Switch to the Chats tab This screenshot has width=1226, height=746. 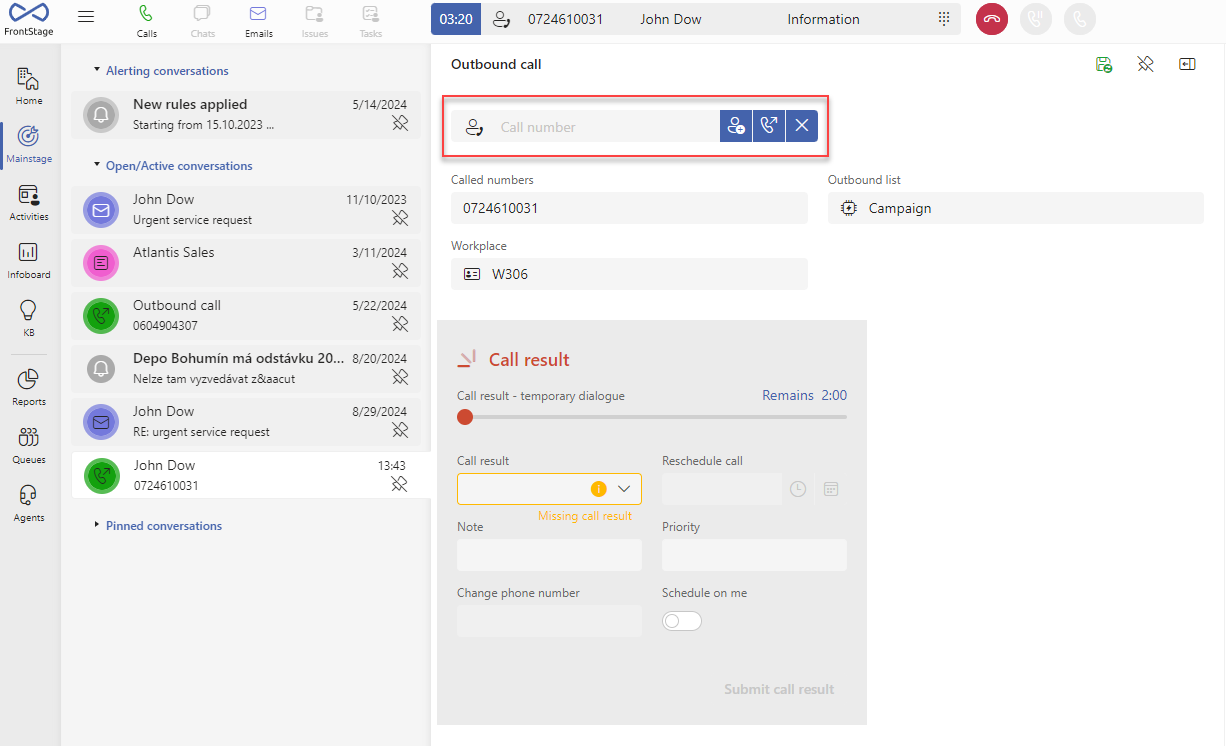(x=202, y=21)
